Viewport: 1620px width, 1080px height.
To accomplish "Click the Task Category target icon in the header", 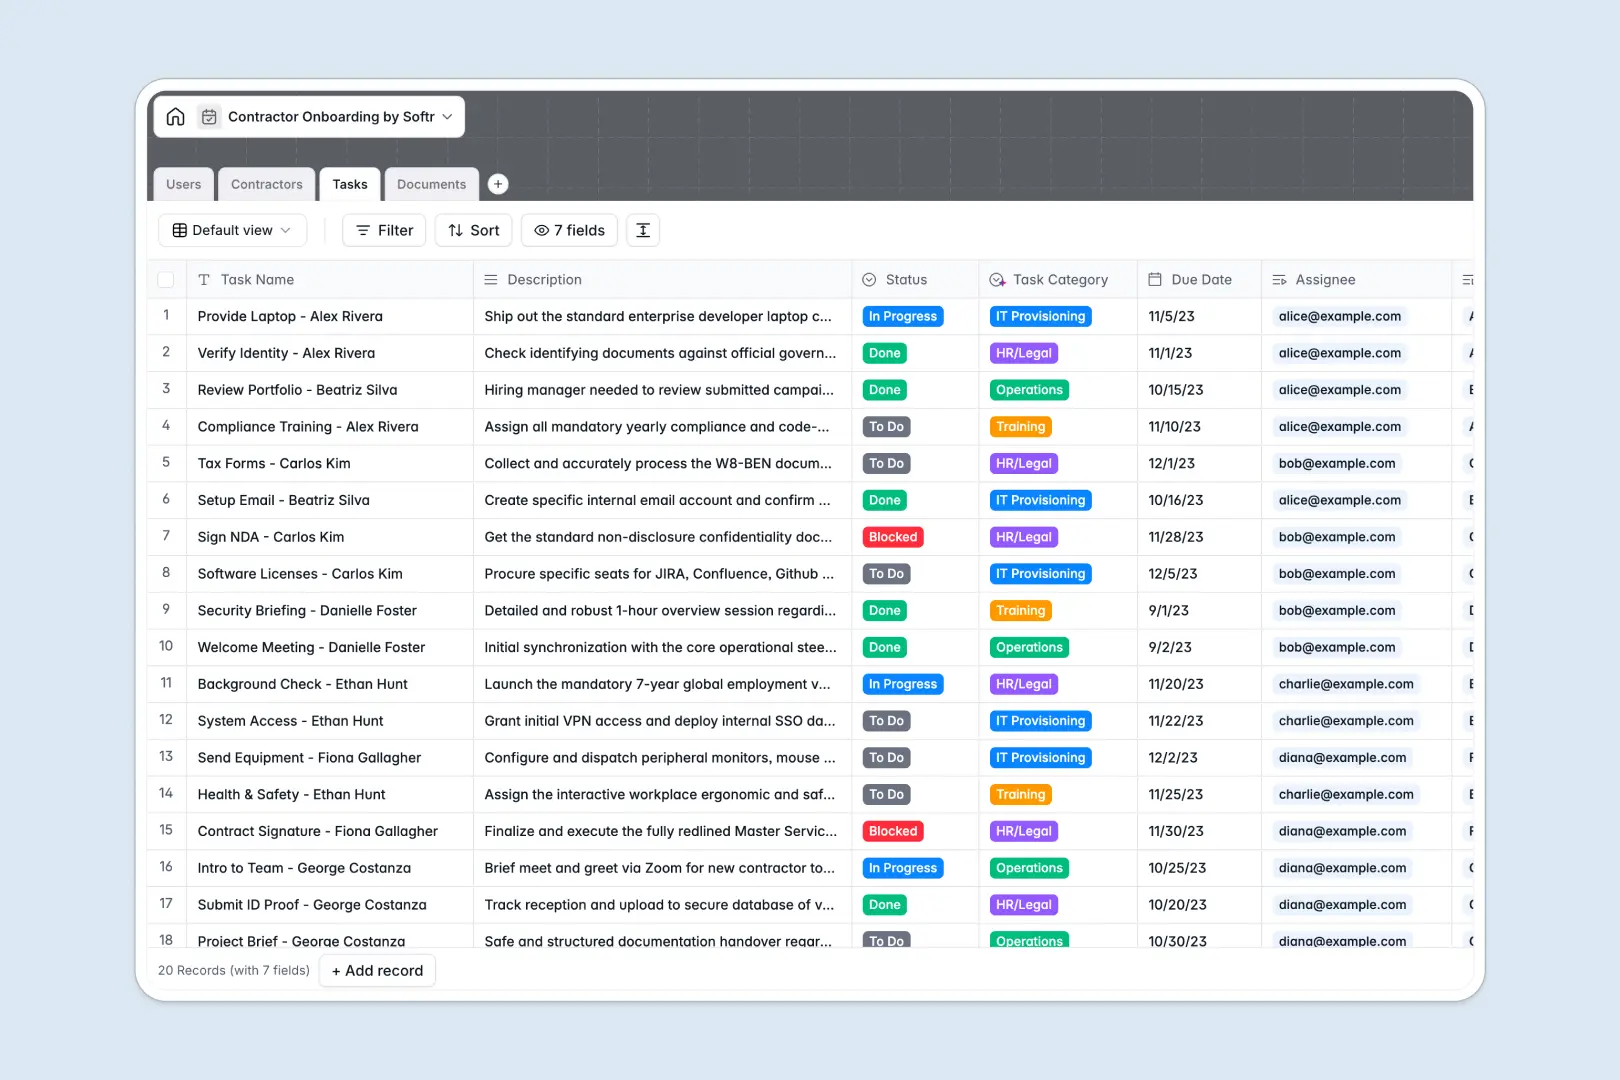I will 996,279.
